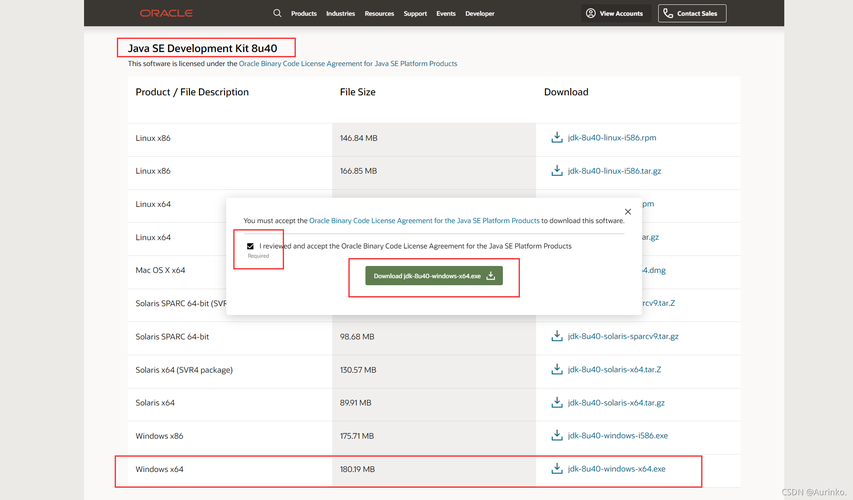The width and height of the screenshot is (853, 500).
Task: Click the View Accounts button
Action: point(614,13)
